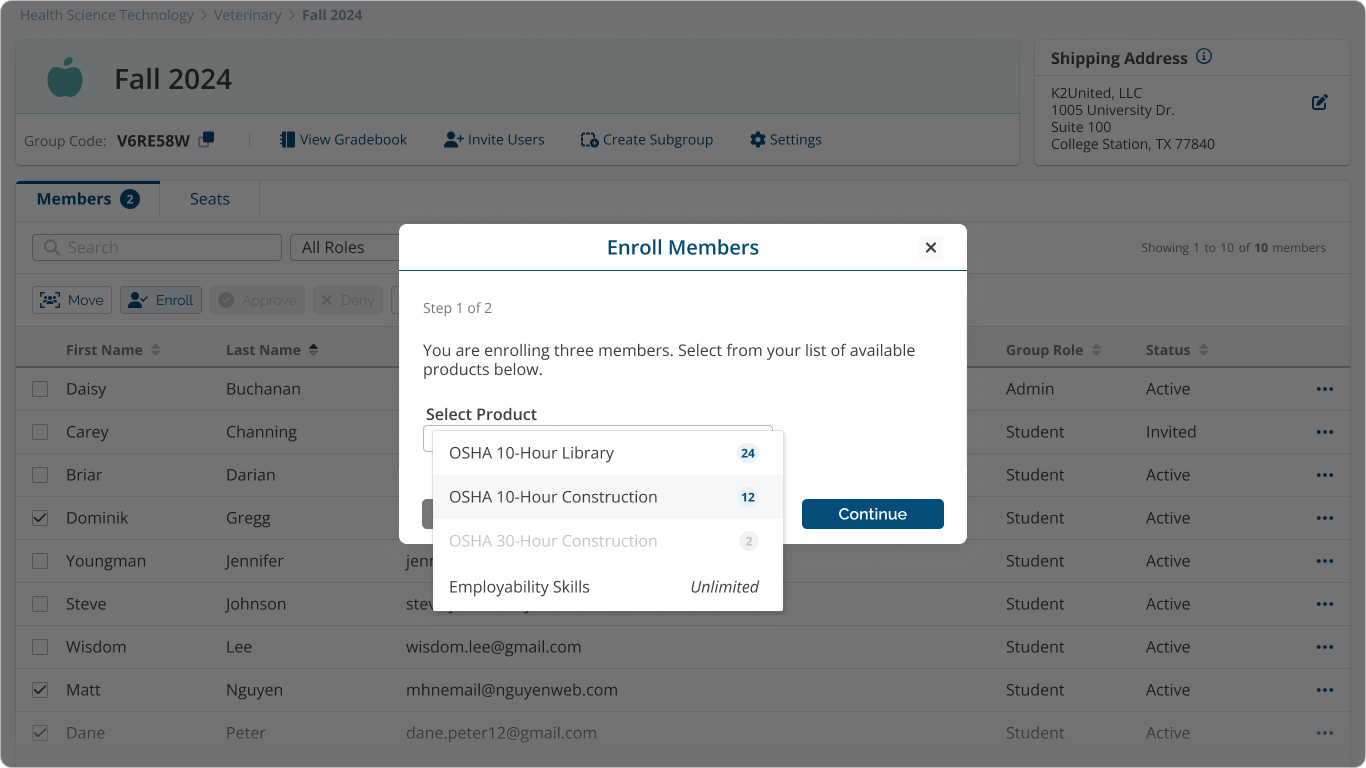Open View Gradebook from the toolbar
The width and height of the screenshot is (1366, 768).
coord(343,139)
